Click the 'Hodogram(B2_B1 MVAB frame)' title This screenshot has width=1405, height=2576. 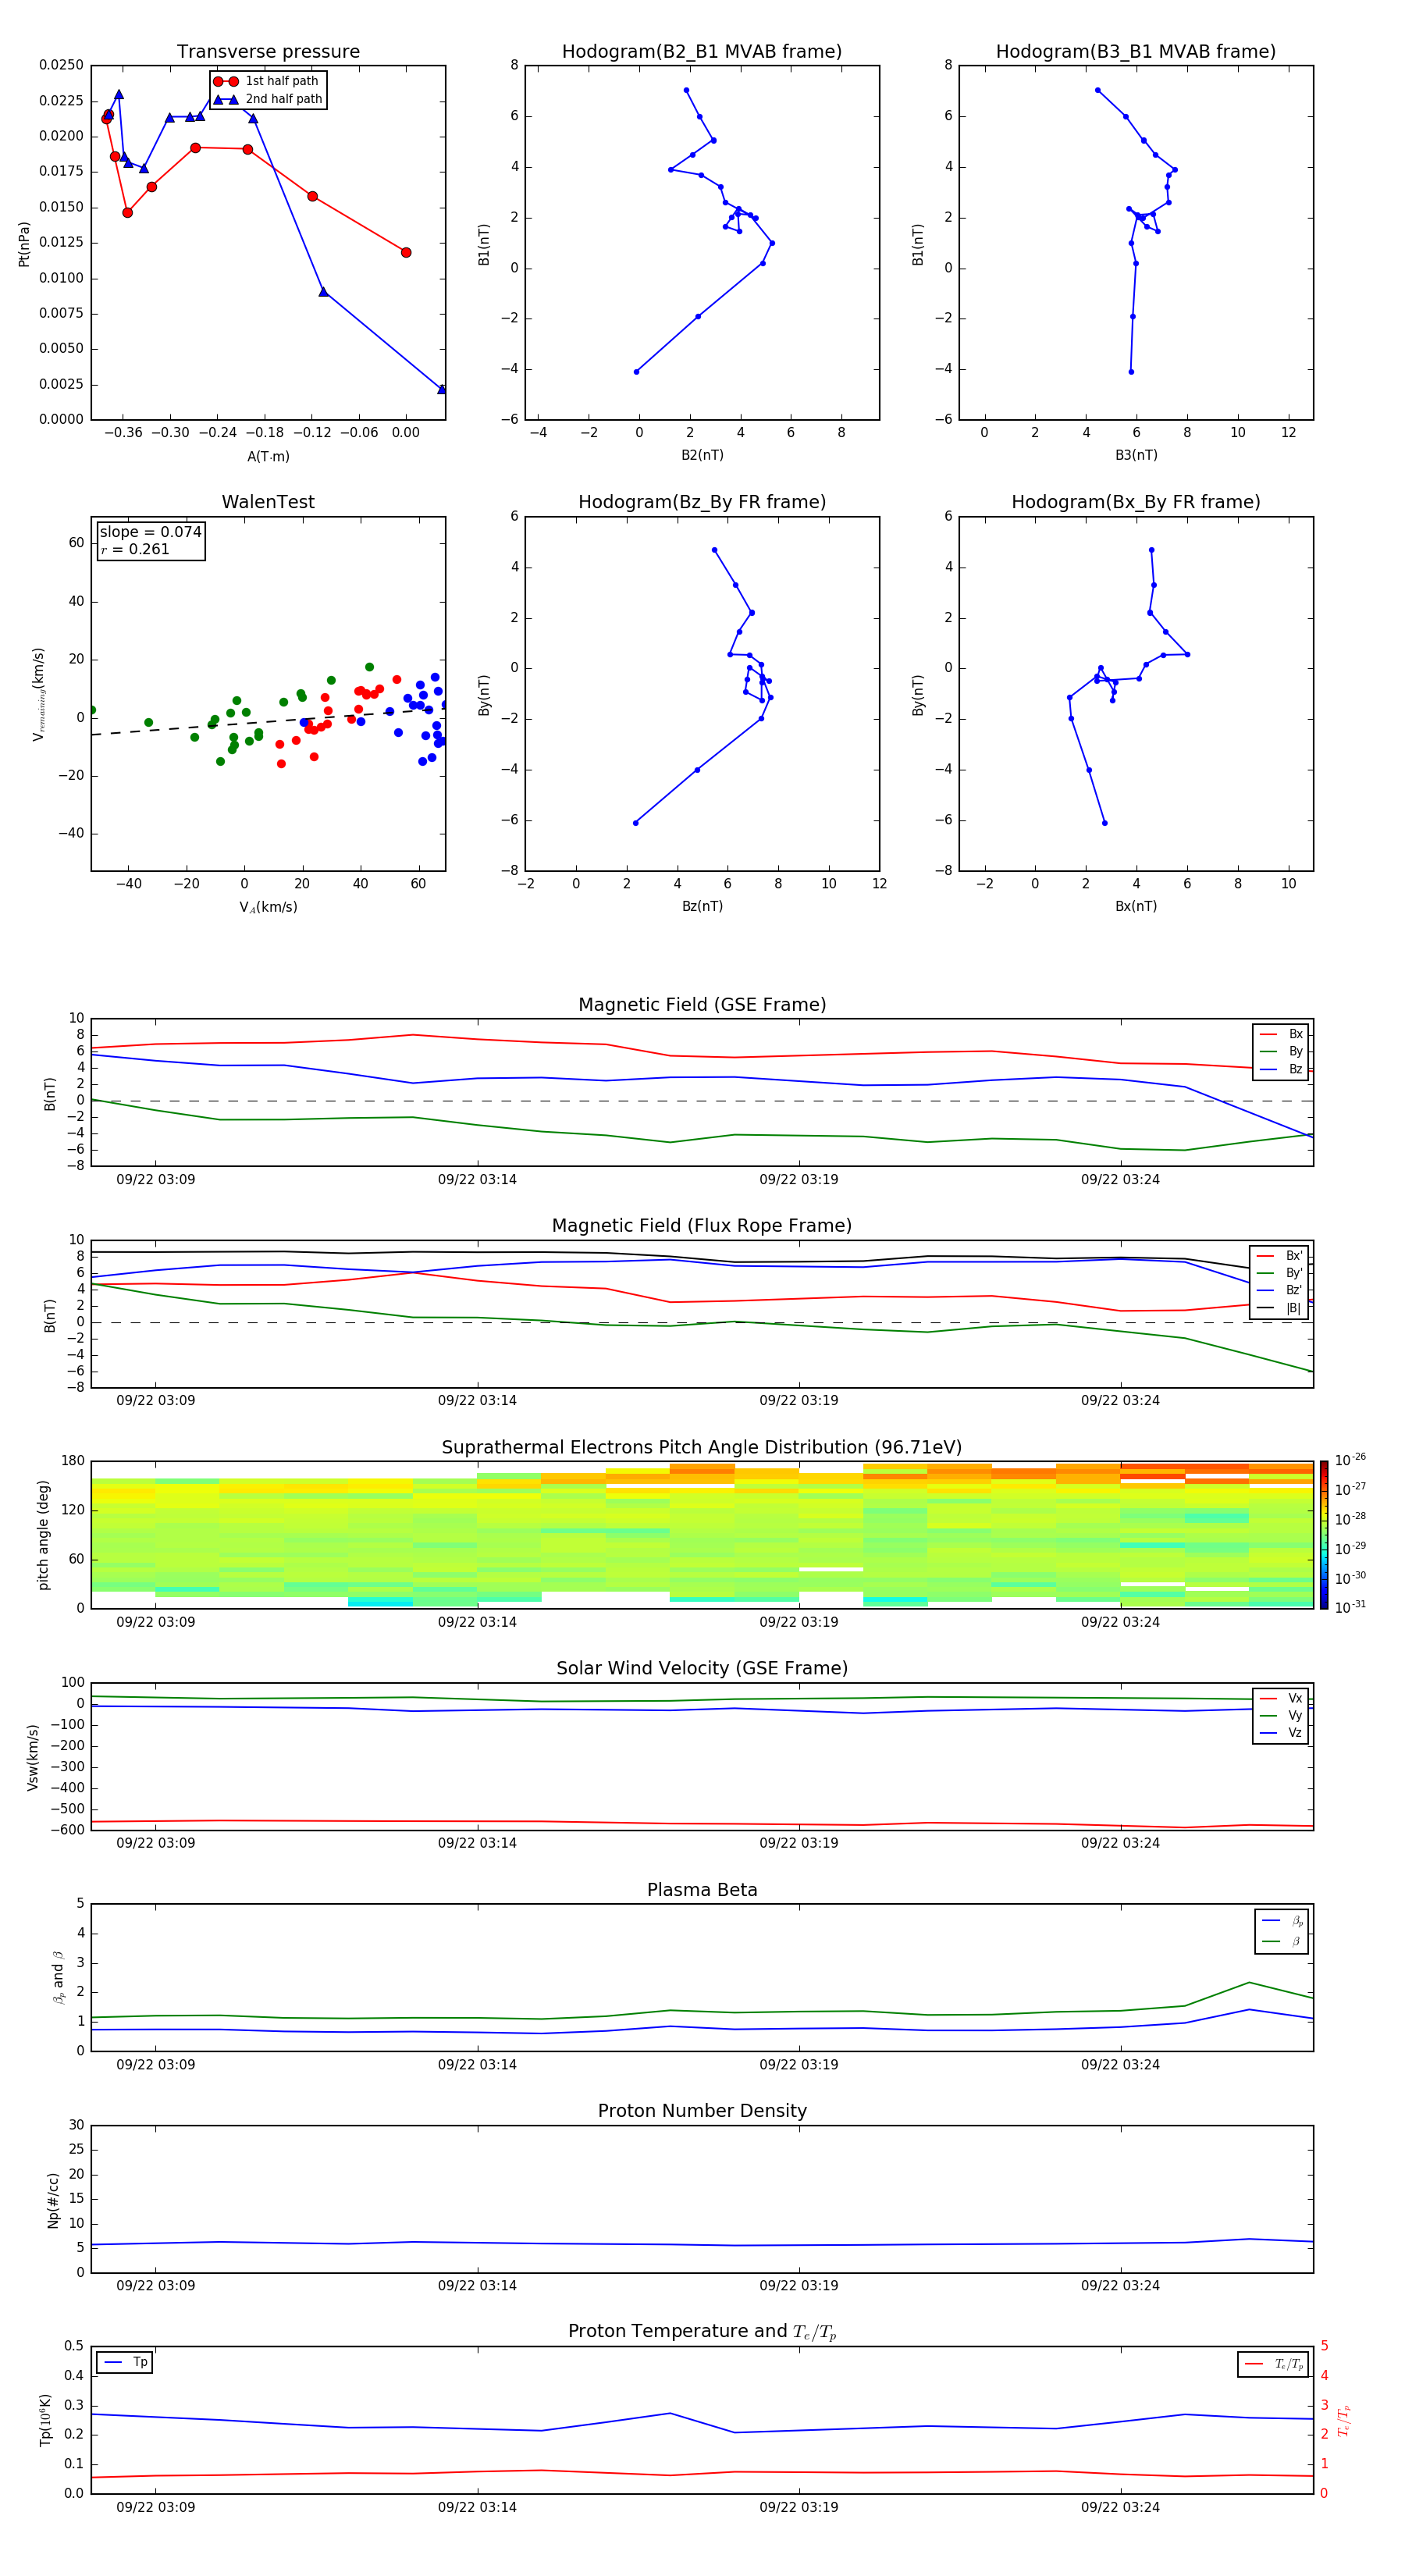702,51
